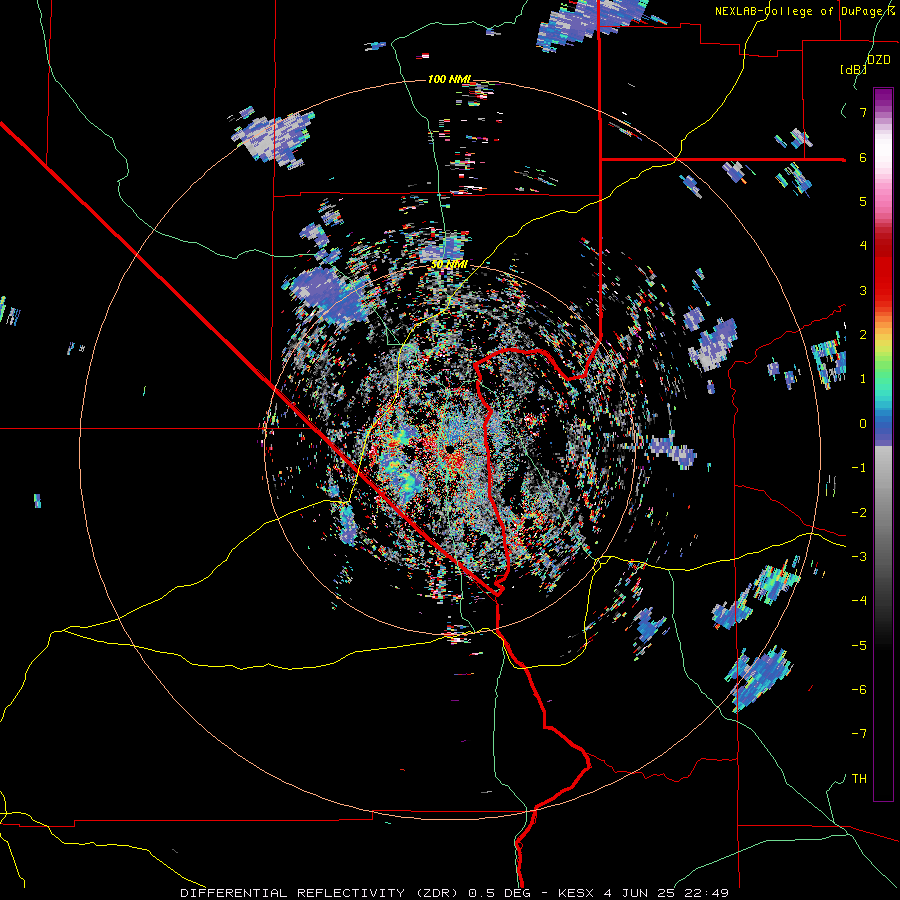Click the 6 dB scale tick label

[863, 157]
